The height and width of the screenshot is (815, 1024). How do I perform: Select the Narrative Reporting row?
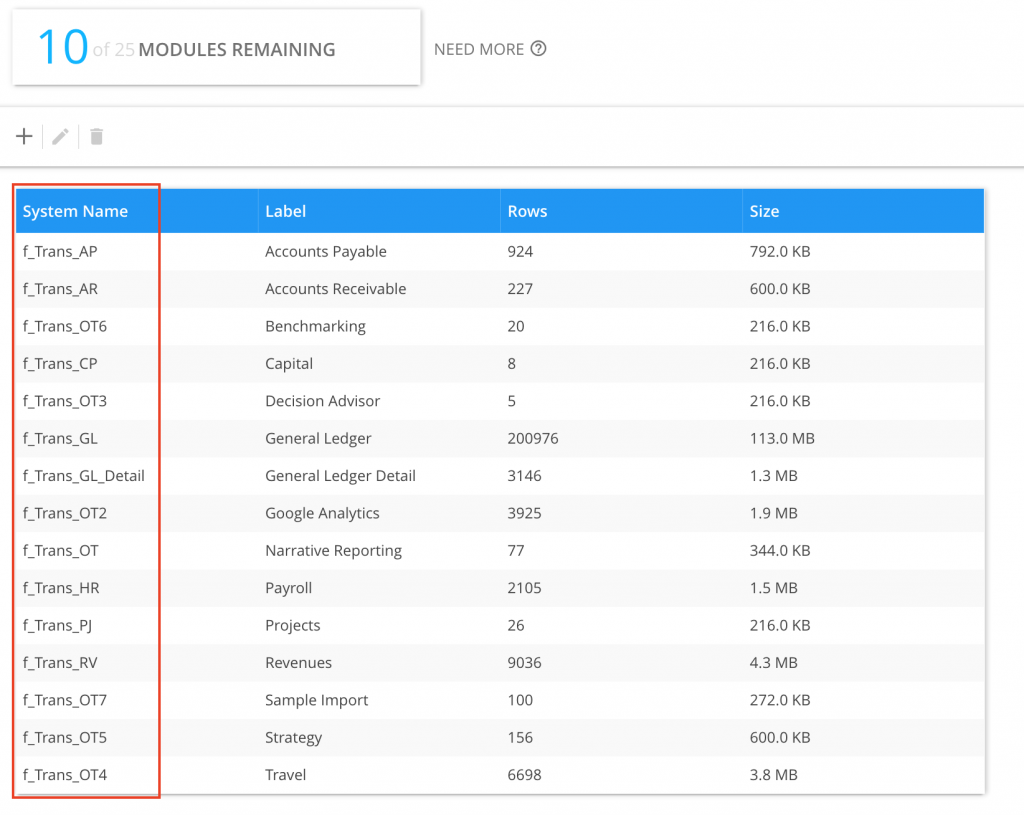[x=333, y=551]
